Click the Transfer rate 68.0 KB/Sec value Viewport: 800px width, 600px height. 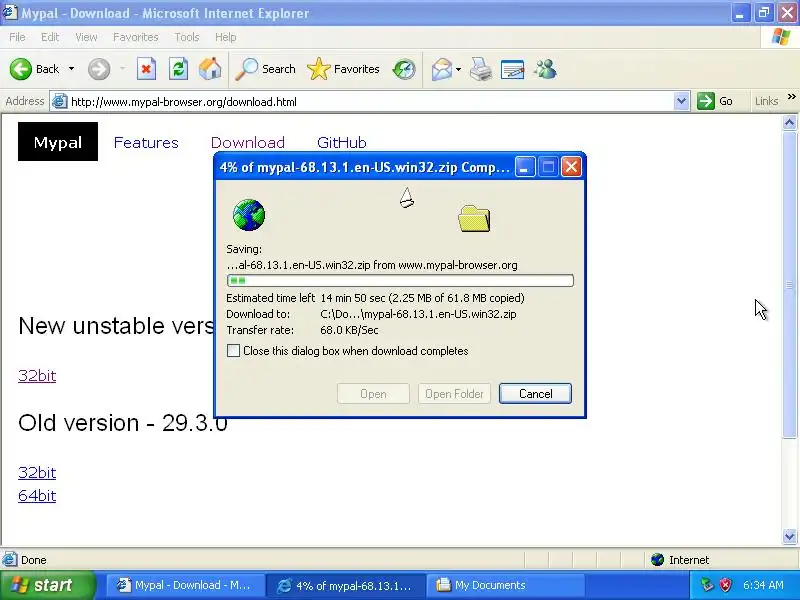pos(349,330)
